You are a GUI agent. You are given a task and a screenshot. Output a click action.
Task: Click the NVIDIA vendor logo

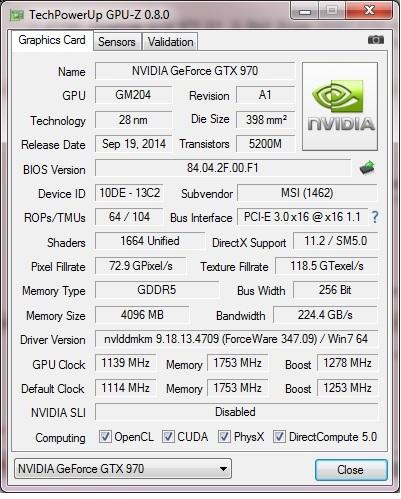pyautogui.click(x=340, y=106)
